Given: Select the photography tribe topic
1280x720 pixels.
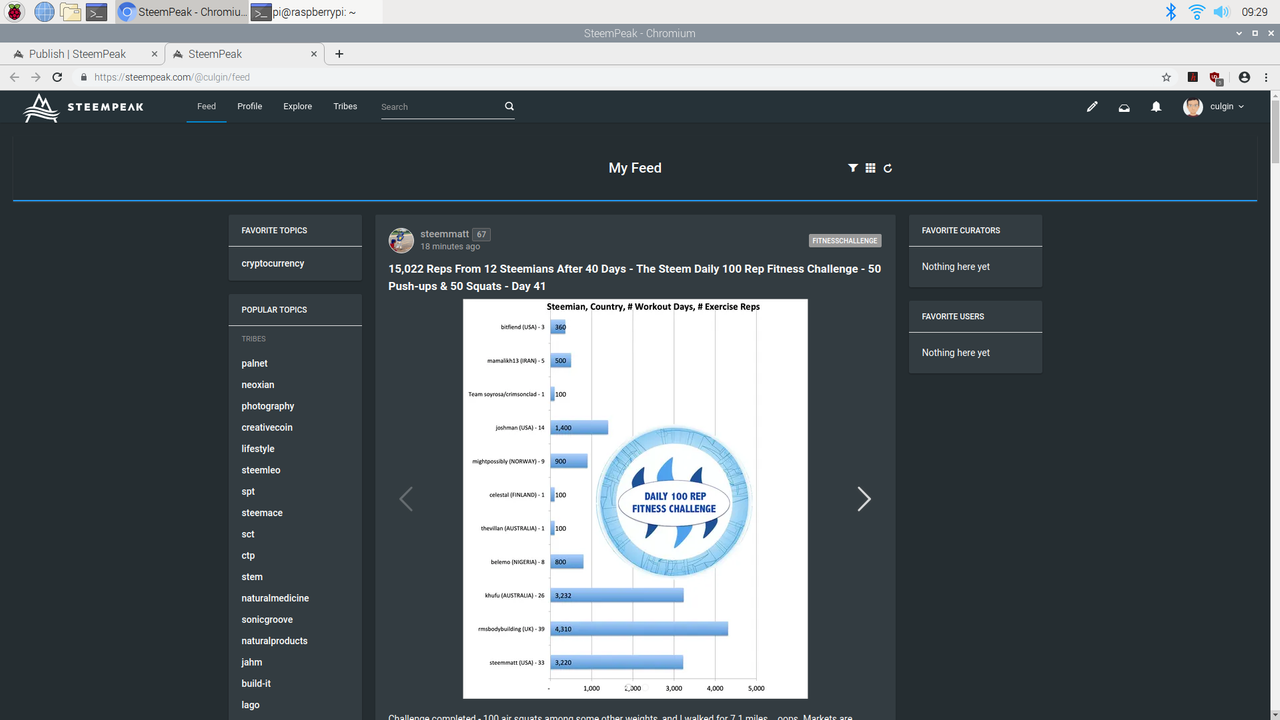Looking at the screenshot, I should (268, 406).
